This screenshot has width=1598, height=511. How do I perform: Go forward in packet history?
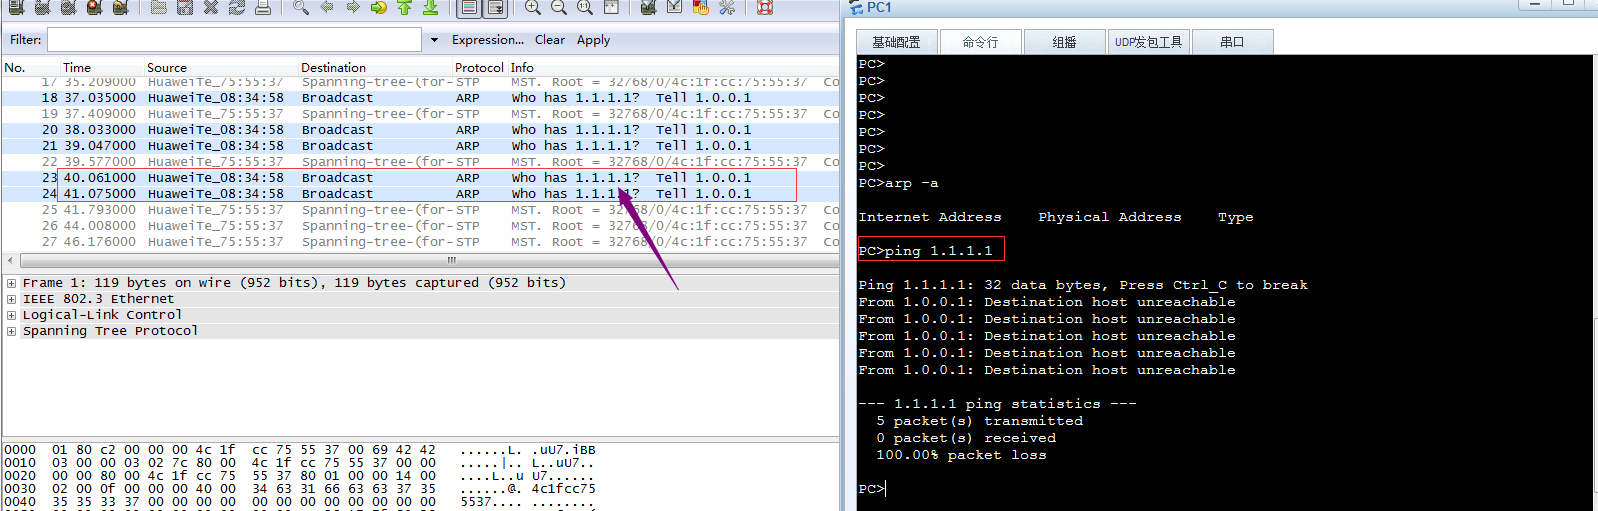click(353, 8)
